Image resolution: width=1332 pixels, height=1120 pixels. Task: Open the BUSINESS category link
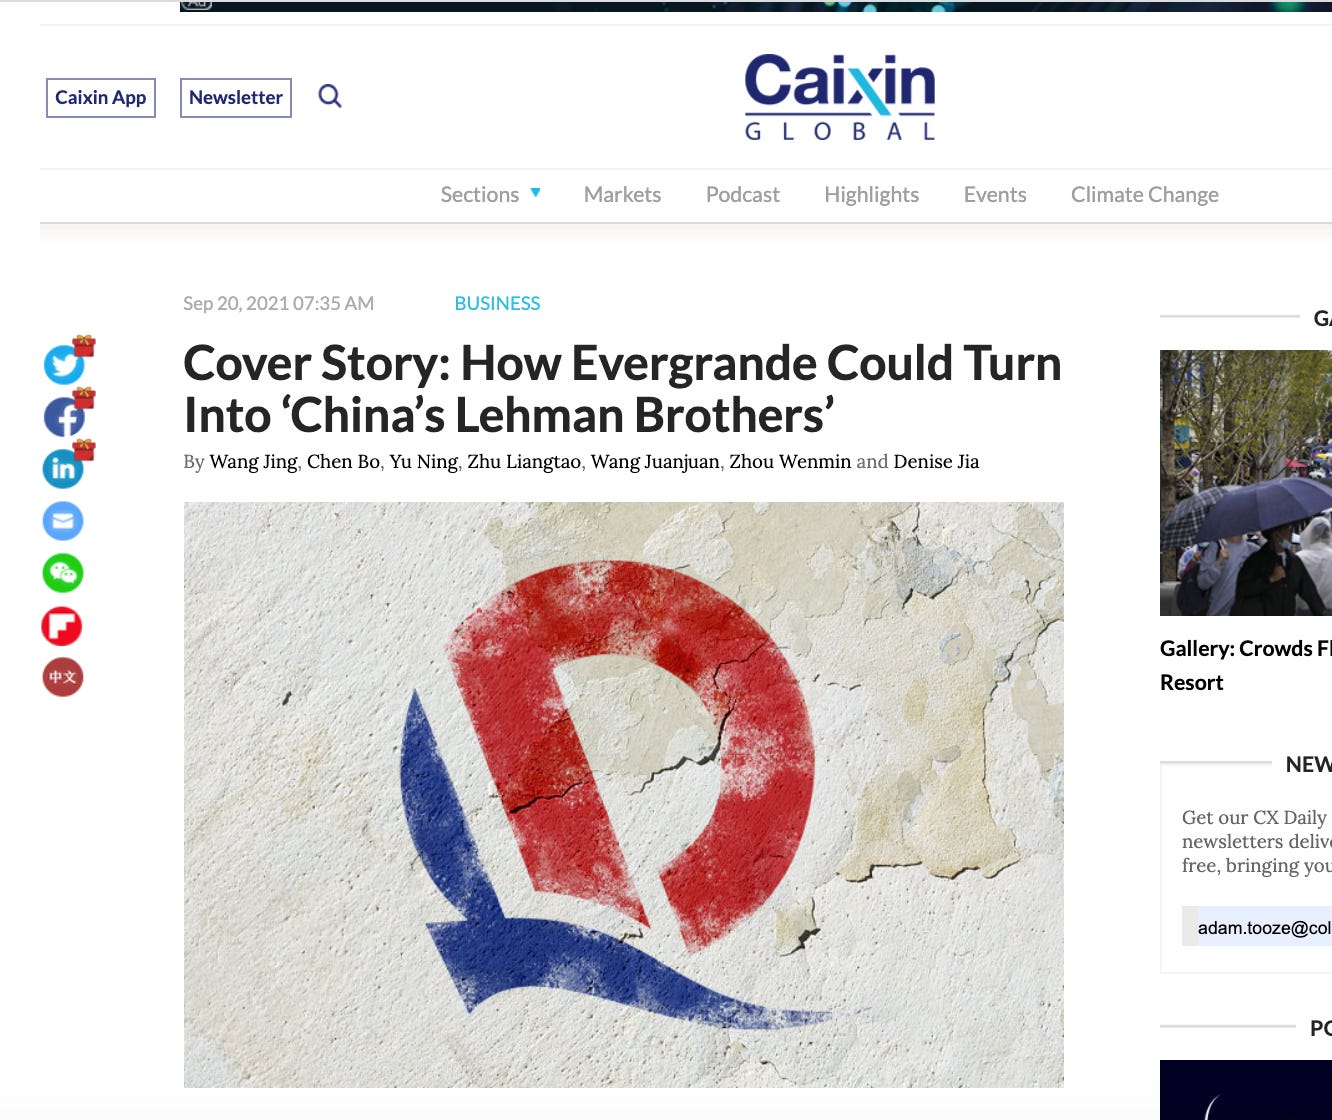coord(497,303)
